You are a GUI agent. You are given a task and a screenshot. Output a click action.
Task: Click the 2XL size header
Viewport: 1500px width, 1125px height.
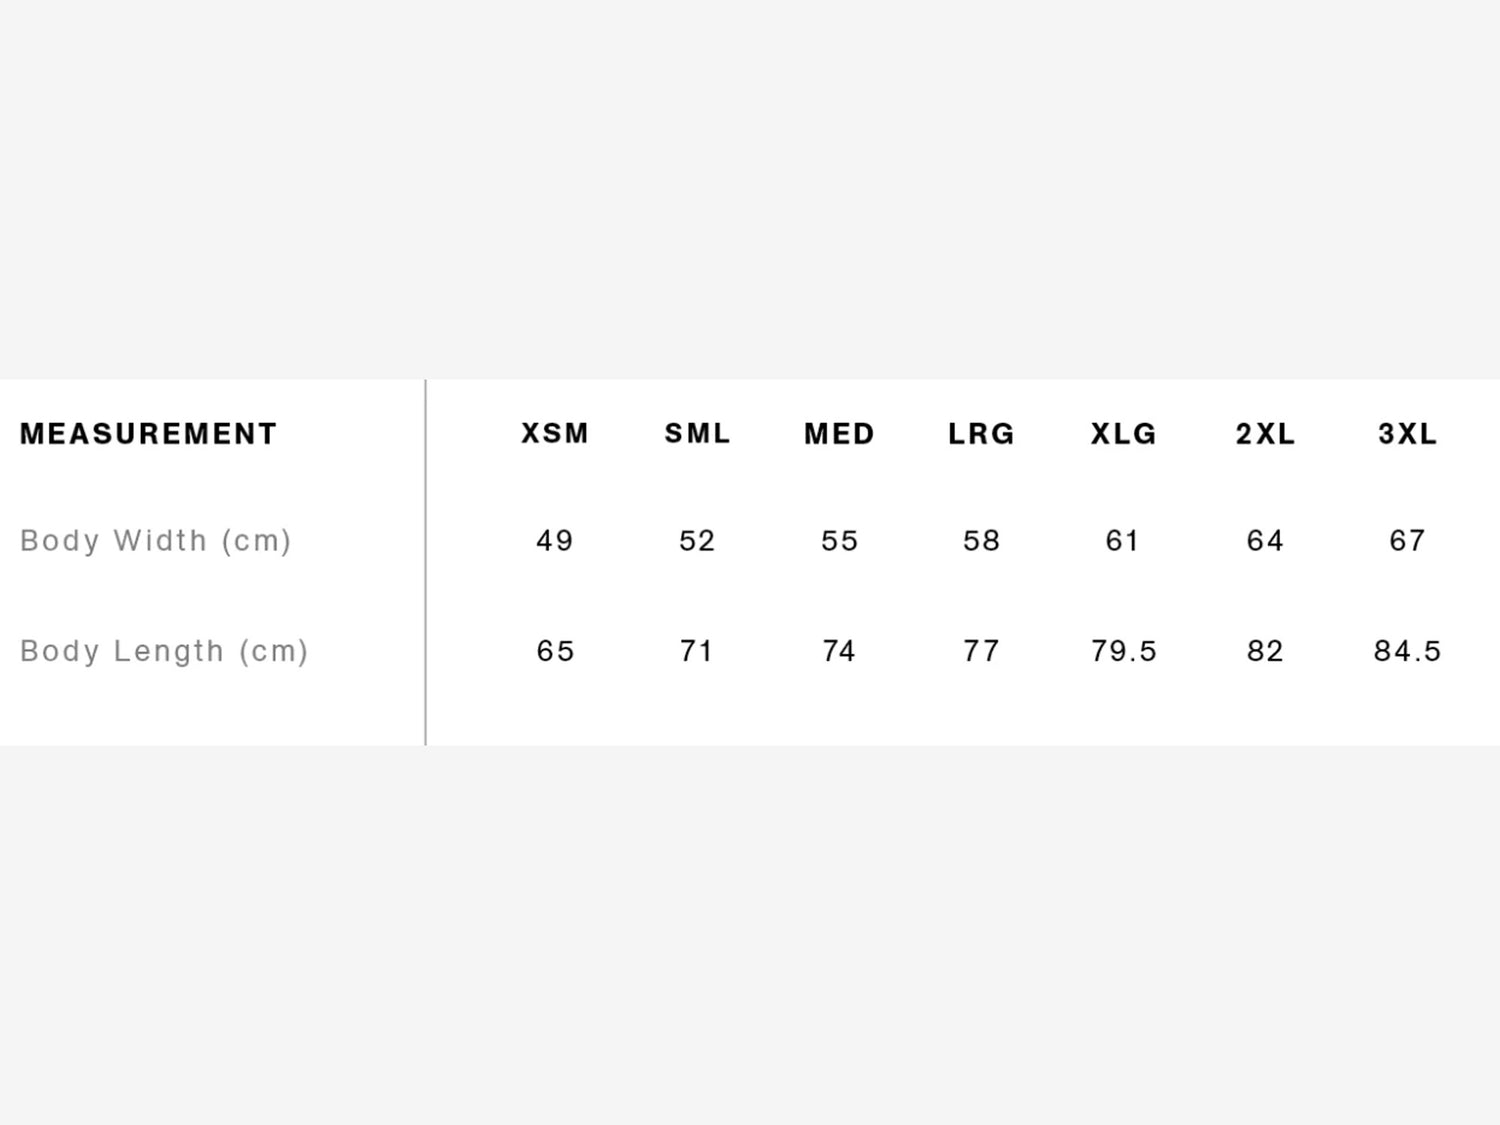coord(1265,434)
